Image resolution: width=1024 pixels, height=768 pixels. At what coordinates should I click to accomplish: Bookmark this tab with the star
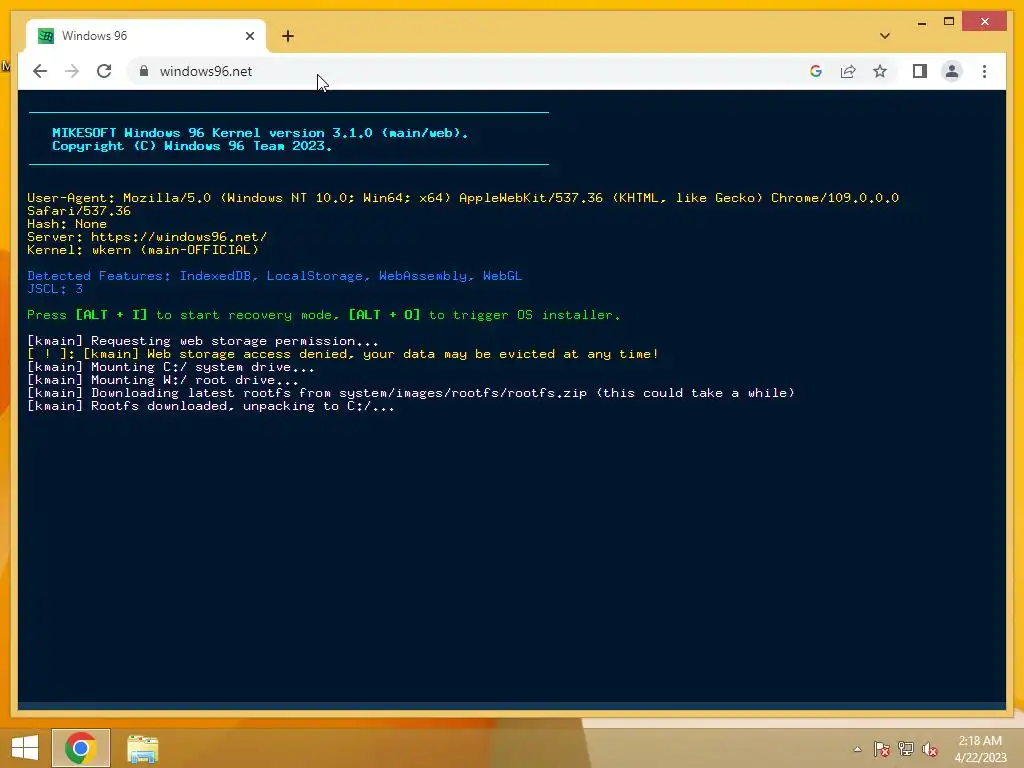[x=880, y=71]
